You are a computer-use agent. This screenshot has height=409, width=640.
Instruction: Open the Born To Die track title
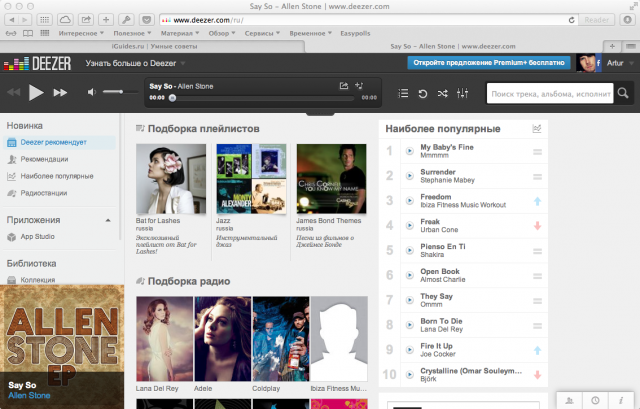click(441, 321)
